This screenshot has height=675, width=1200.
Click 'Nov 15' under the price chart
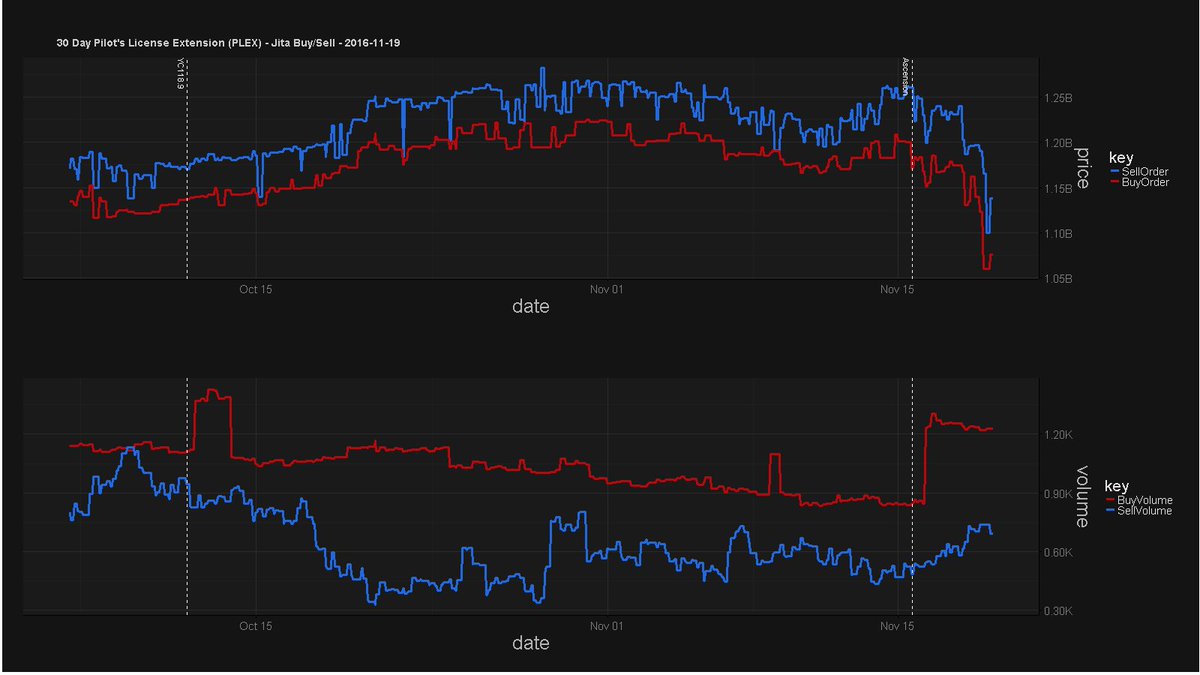pos(897,290)
